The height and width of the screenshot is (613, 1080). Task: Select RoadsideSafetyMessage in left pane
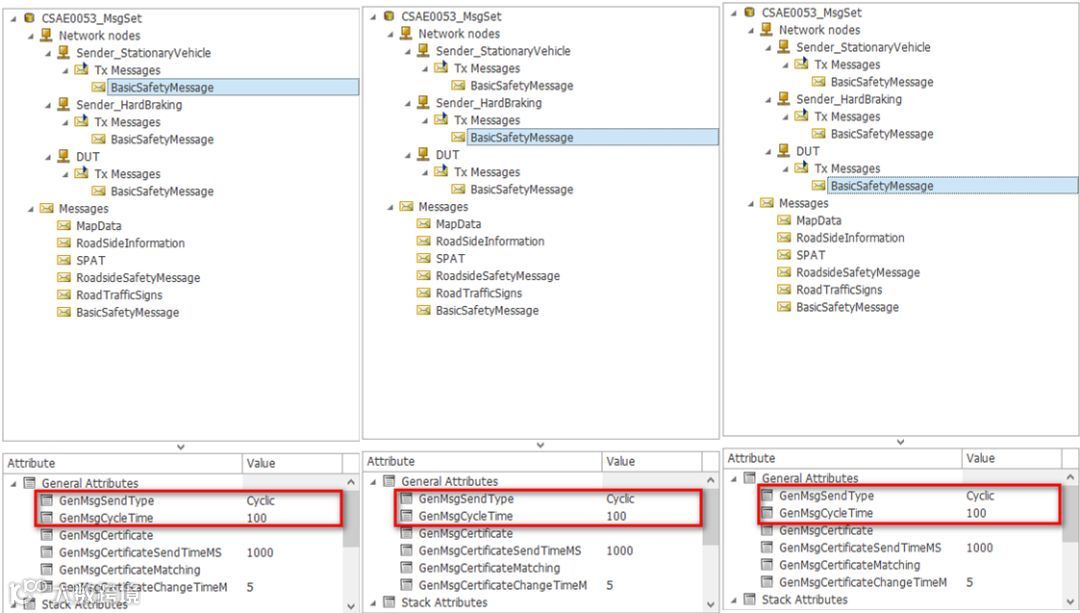(x=138, y=278)
